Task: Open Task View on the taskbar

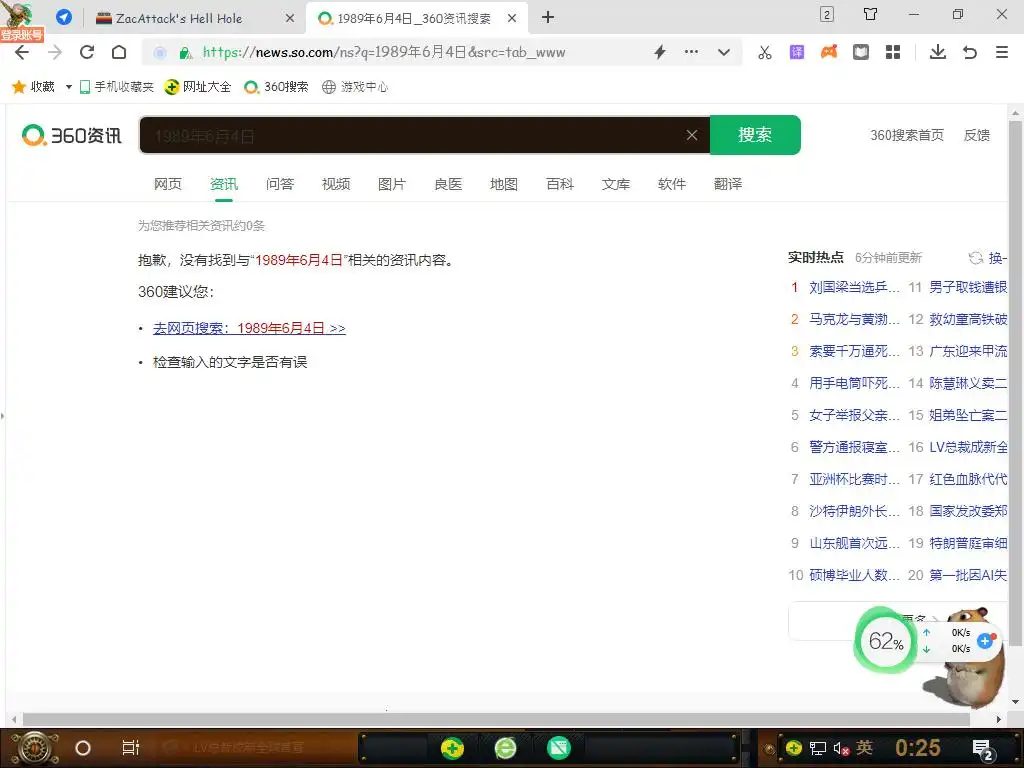Action: click(131, 748)
